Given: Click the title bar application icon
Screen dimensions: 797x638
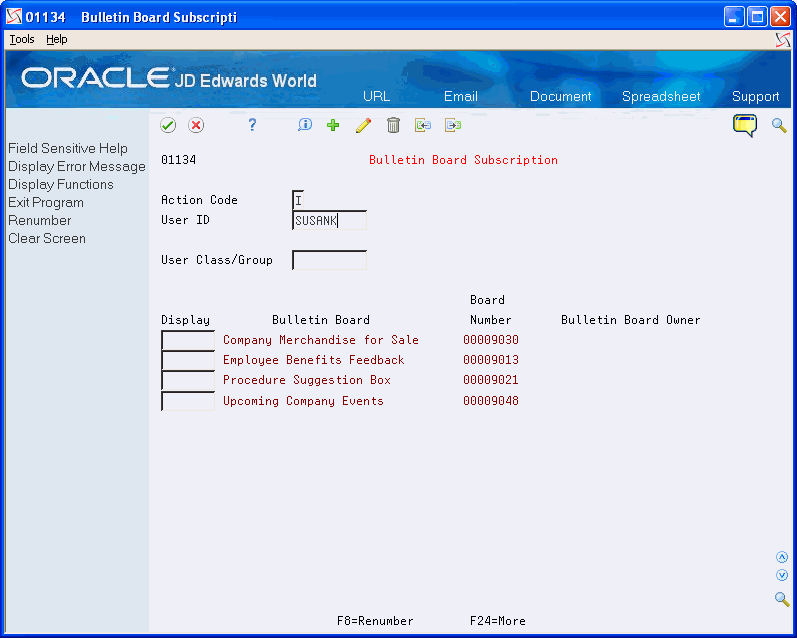Looking at the screenshot, I should [x=14, y=17].
